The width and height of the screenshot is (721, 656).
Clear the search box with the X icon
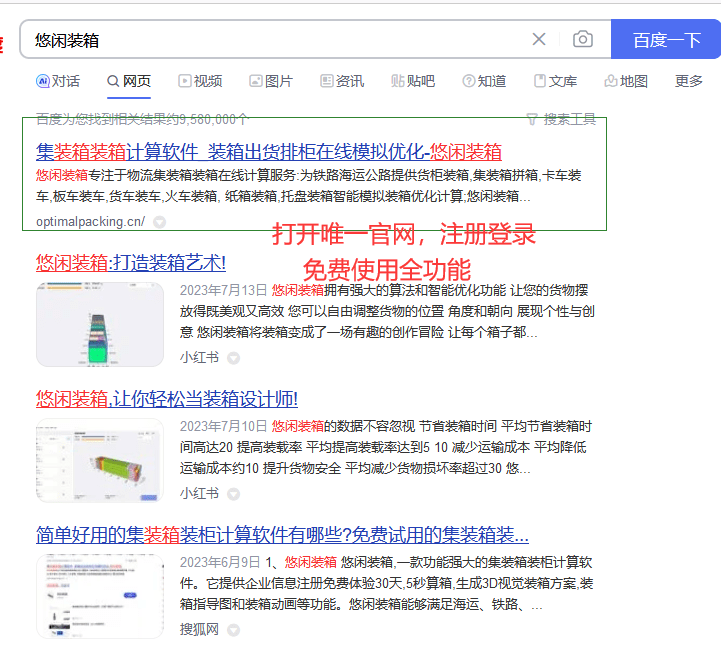[539, 39]
